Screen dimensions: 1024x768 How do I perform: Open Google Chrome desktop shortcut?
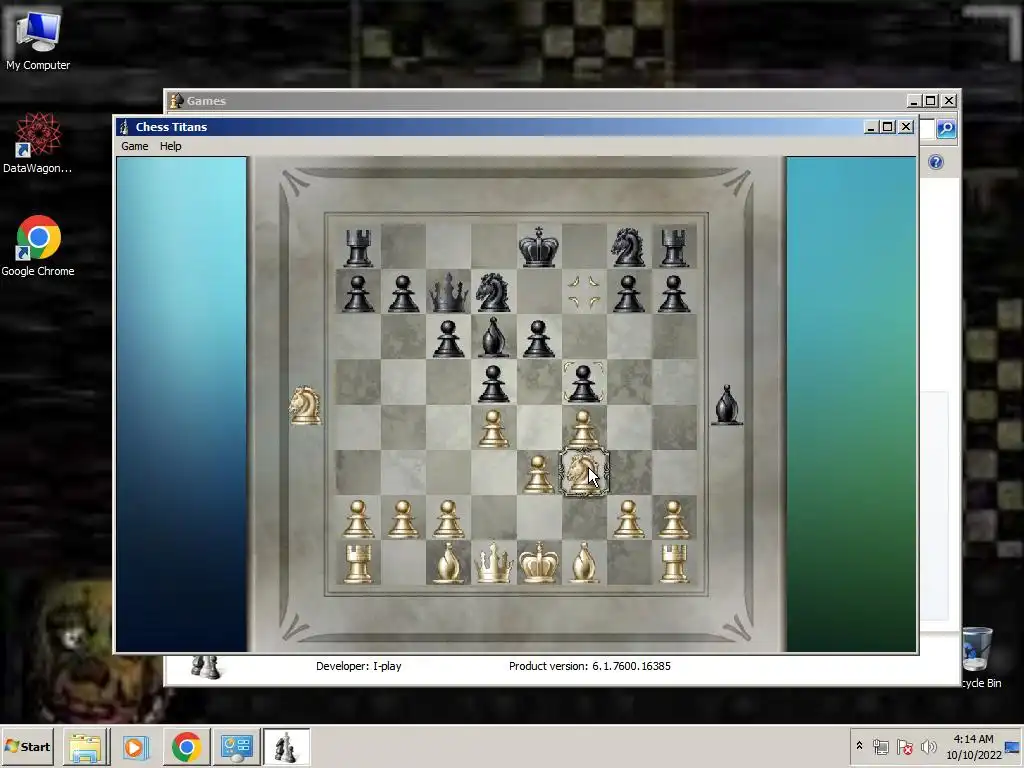[x=38, y=246]
